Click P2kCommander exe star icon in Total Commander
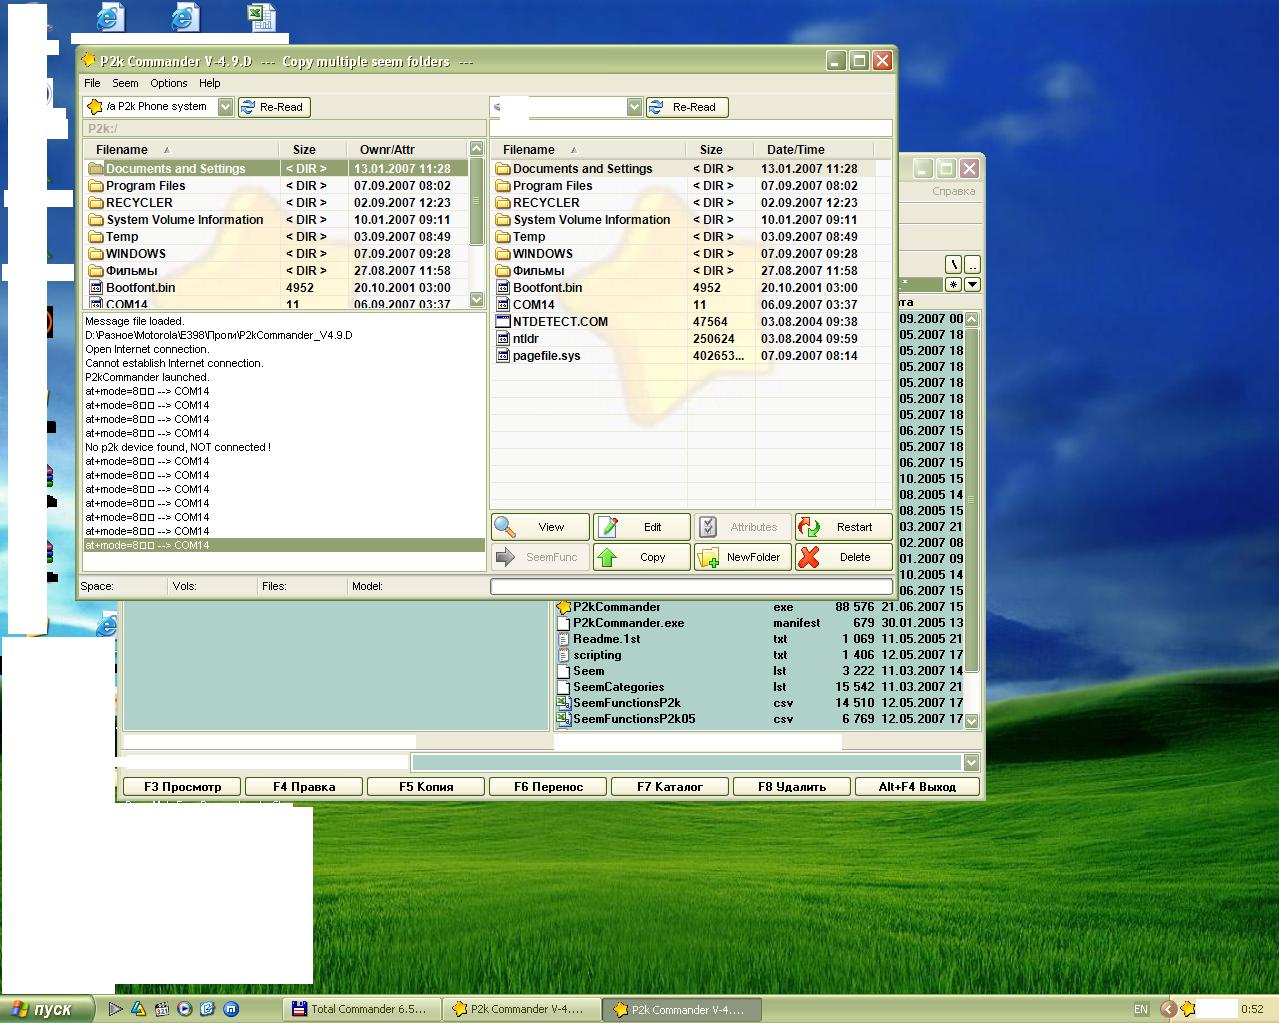Viewport: 1279px width, 1023px height. (564, 607)
